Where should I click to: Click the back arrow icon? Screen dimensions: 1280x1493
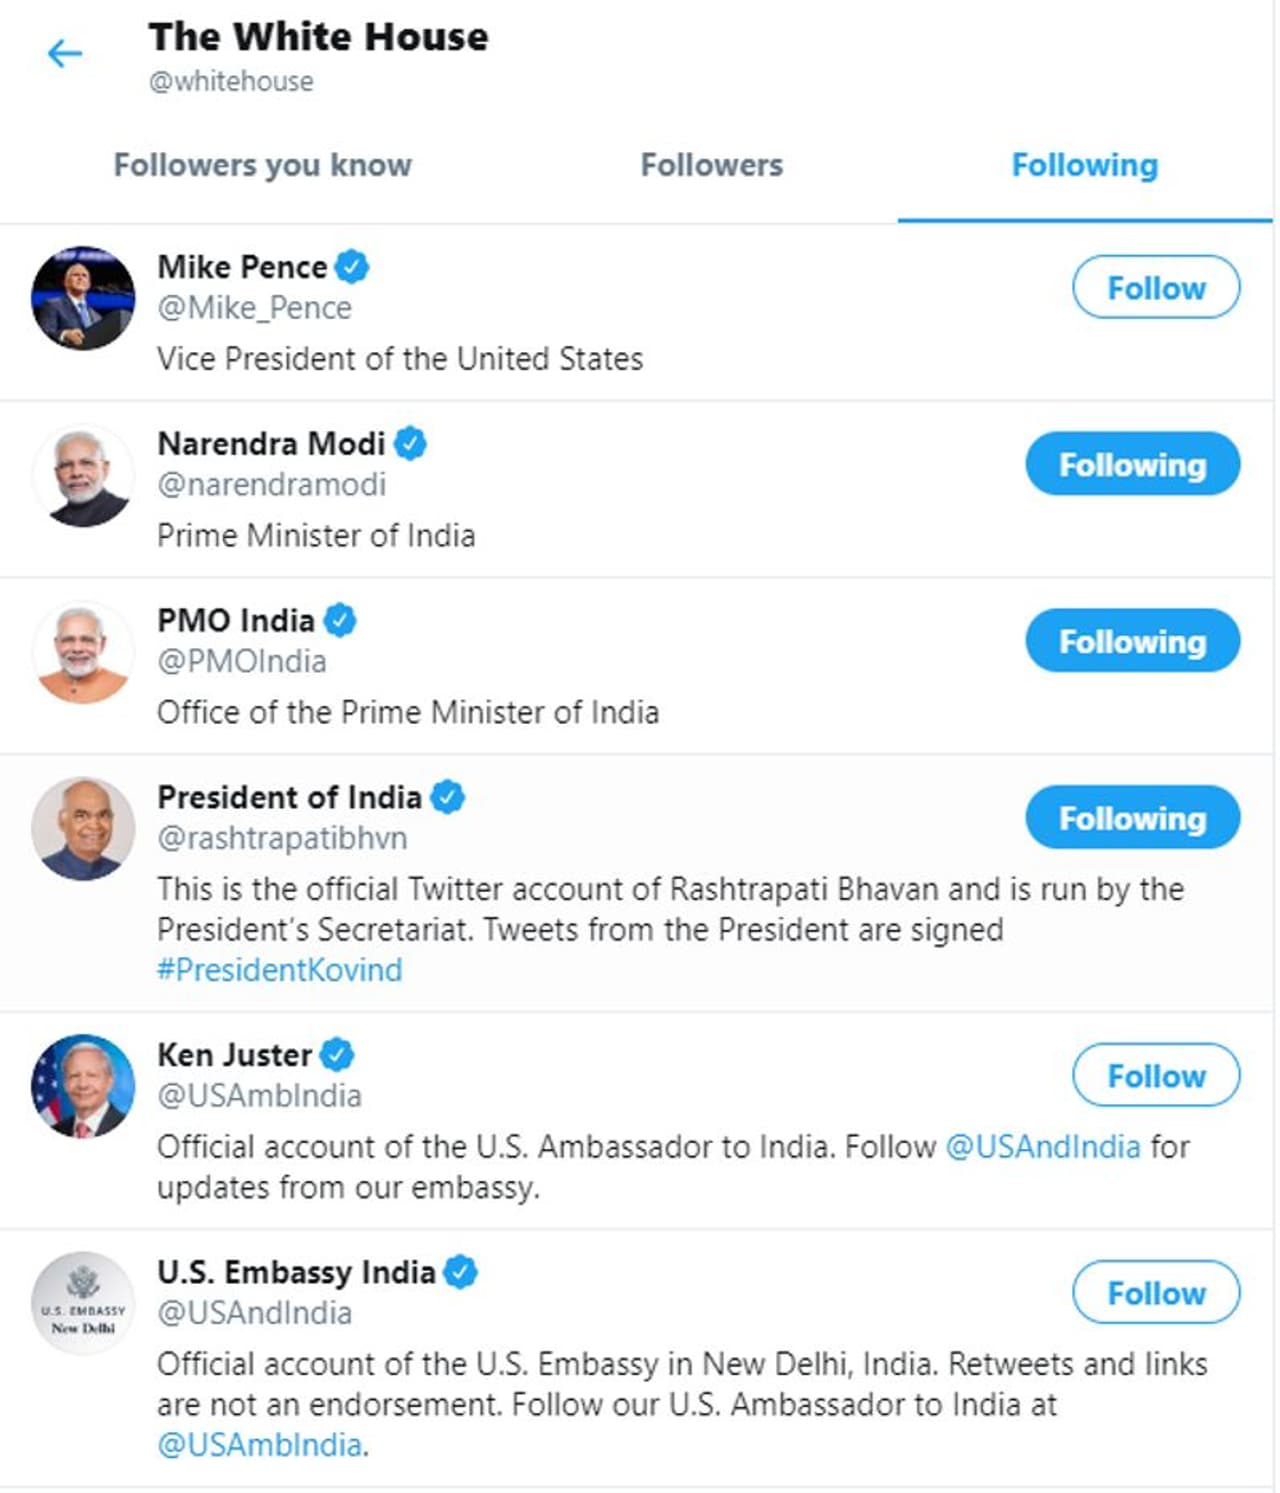[65, 53]
